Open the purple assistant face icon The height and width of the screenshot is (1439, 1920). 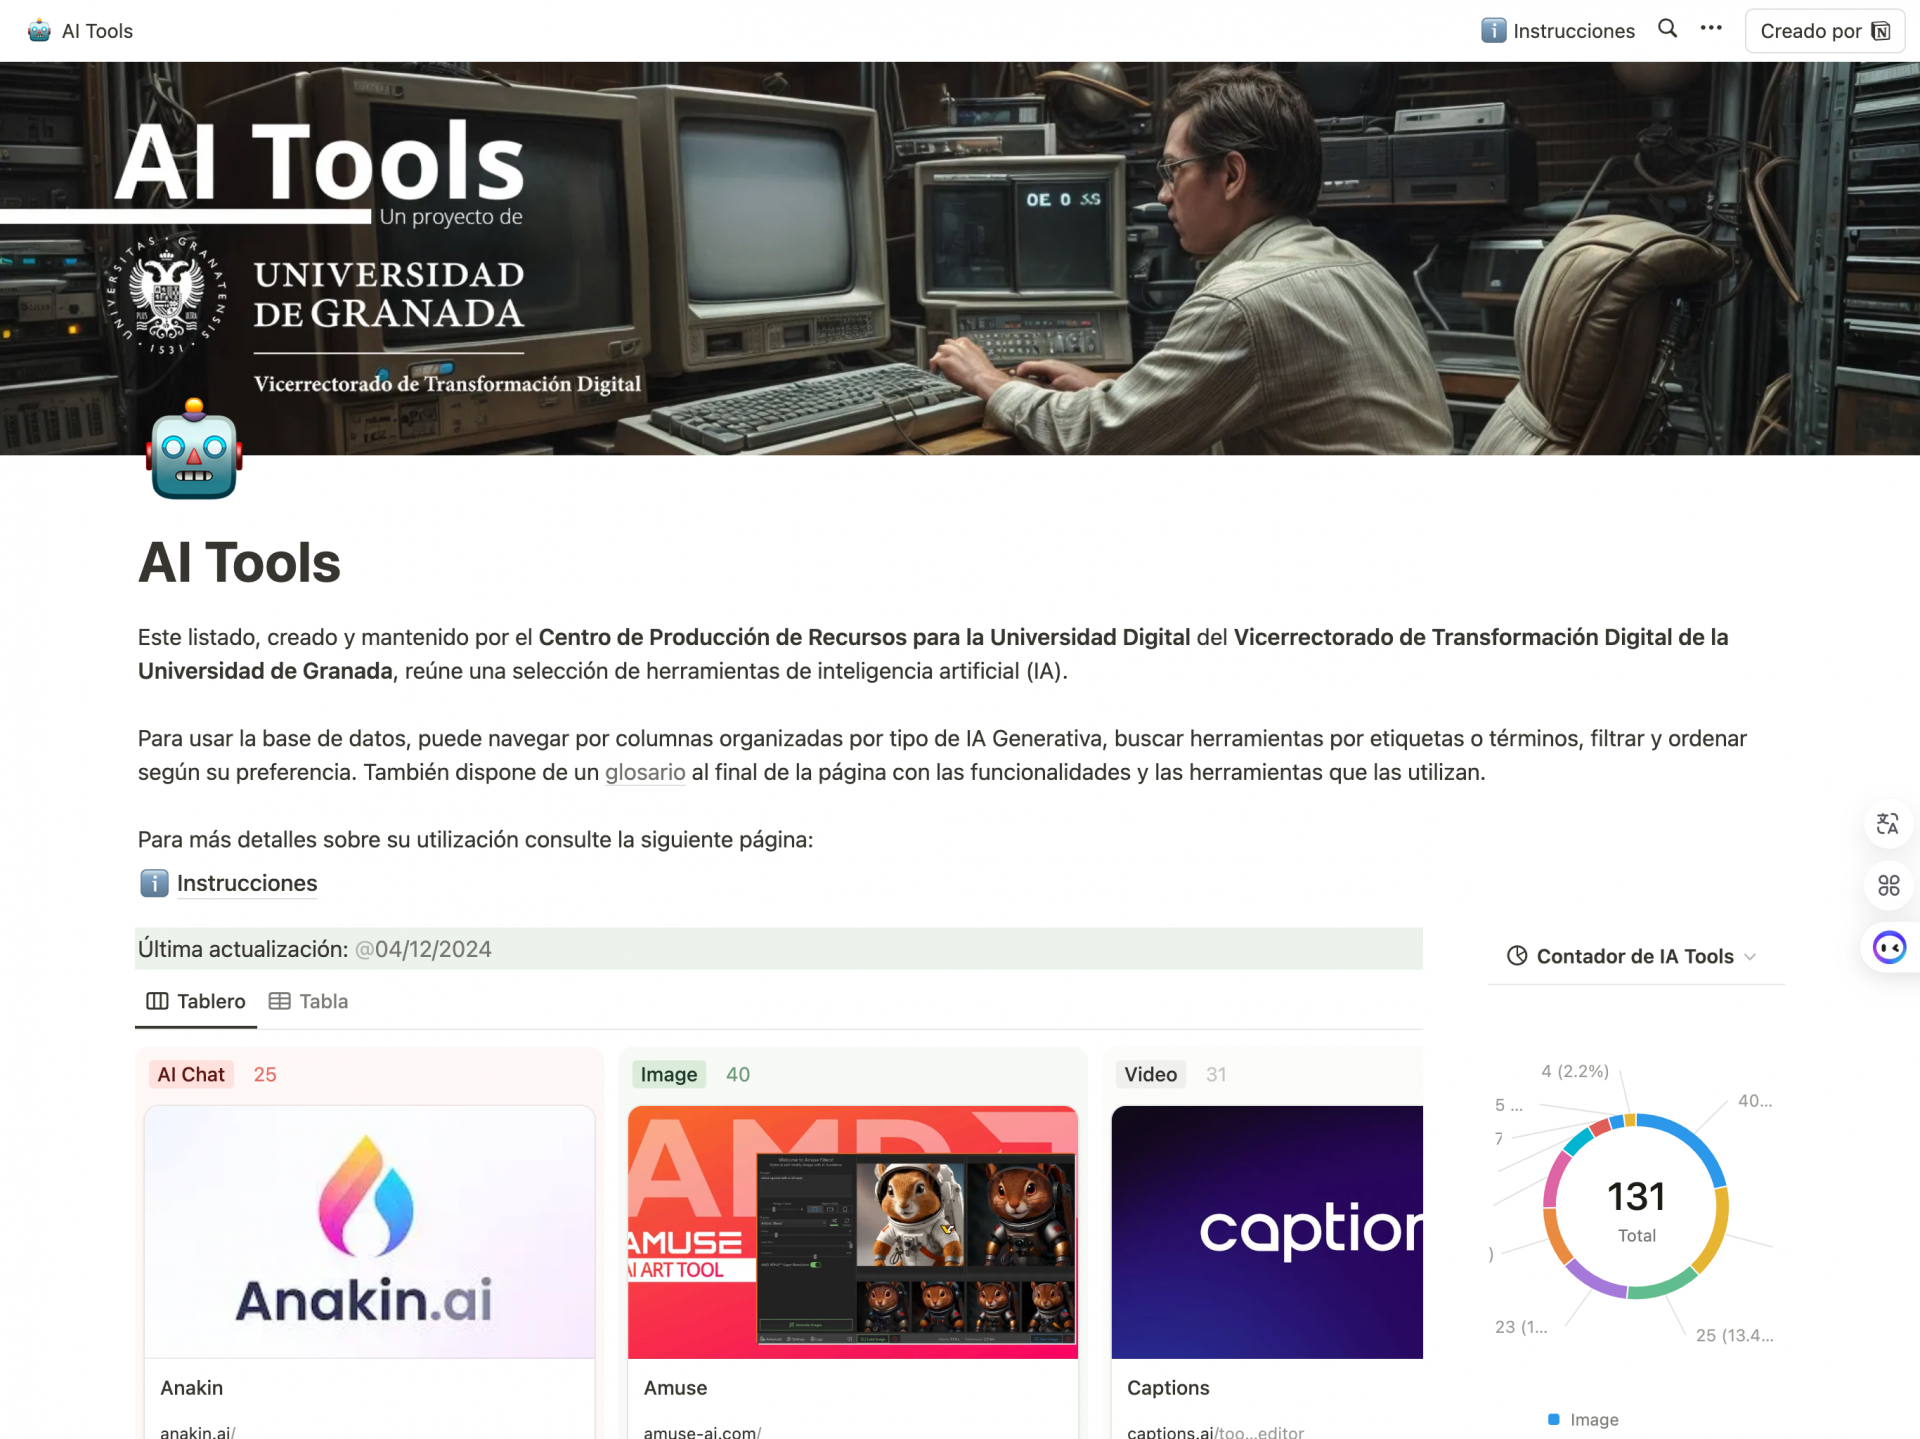pyautogui.click(x=1889, y=947)
